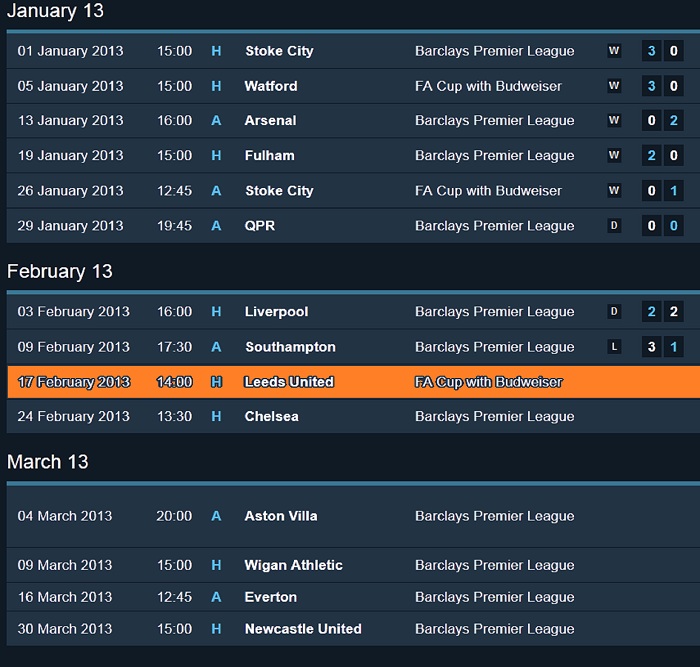The width and height of the screenshot is (700, 667).
Task: Click the 12:45 kickoff time in Everton row
Action: [x=175, y=597]
